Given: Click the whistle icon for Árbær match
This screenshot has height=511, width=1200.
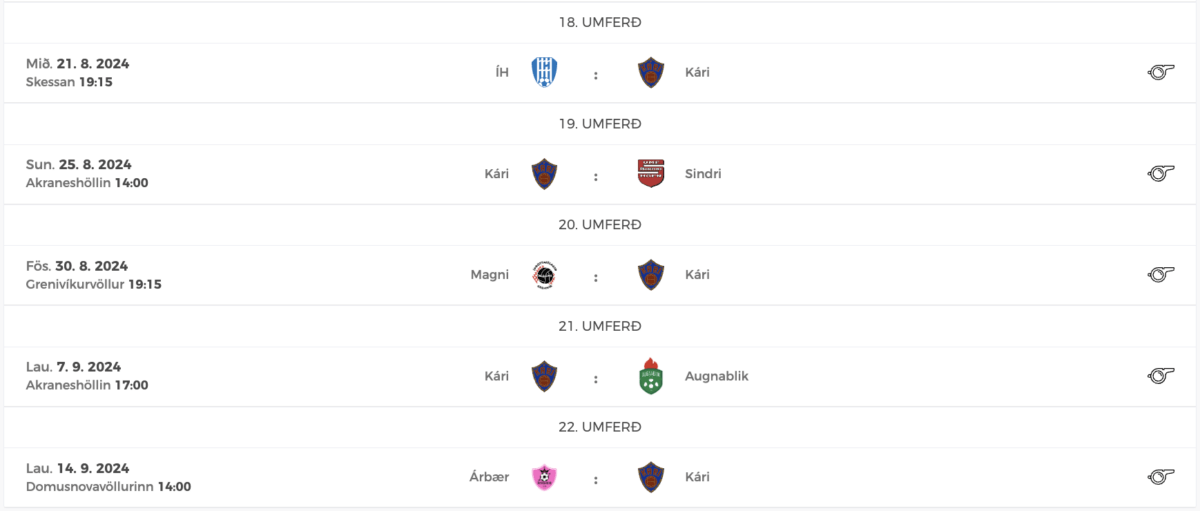Looking at the screenshot, I should (1160, 477).
